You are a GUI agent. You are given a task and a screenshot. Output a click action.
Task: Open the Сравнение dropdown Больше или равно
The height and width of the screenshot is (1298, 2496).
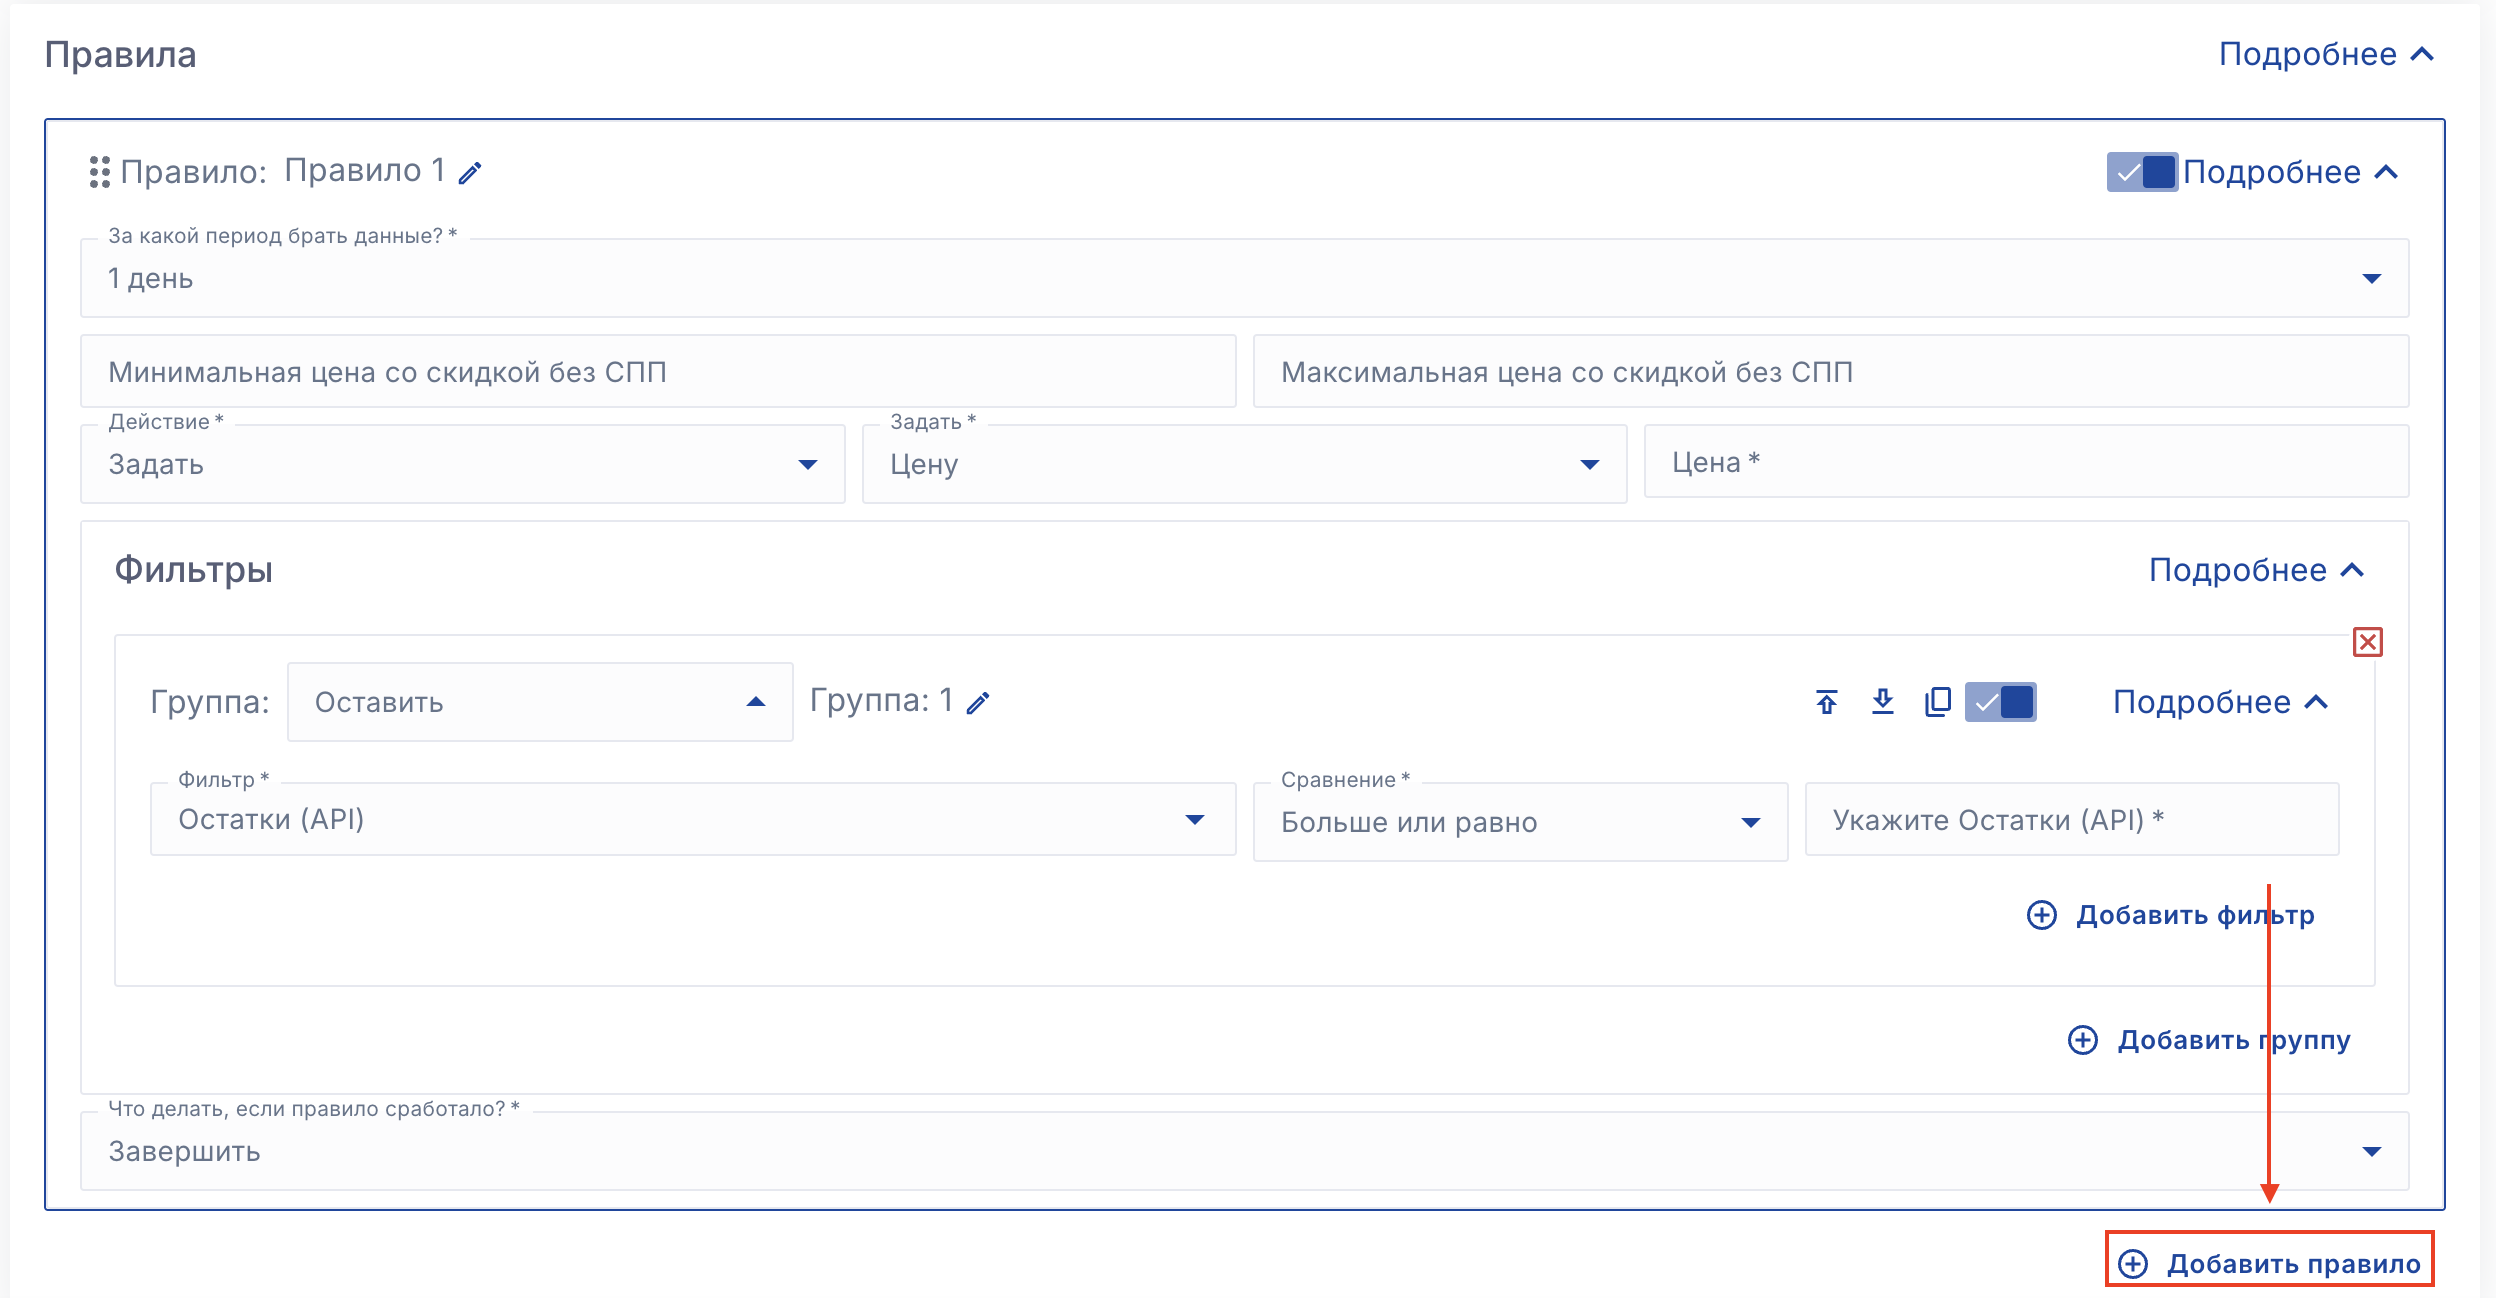coord(1519,822)
